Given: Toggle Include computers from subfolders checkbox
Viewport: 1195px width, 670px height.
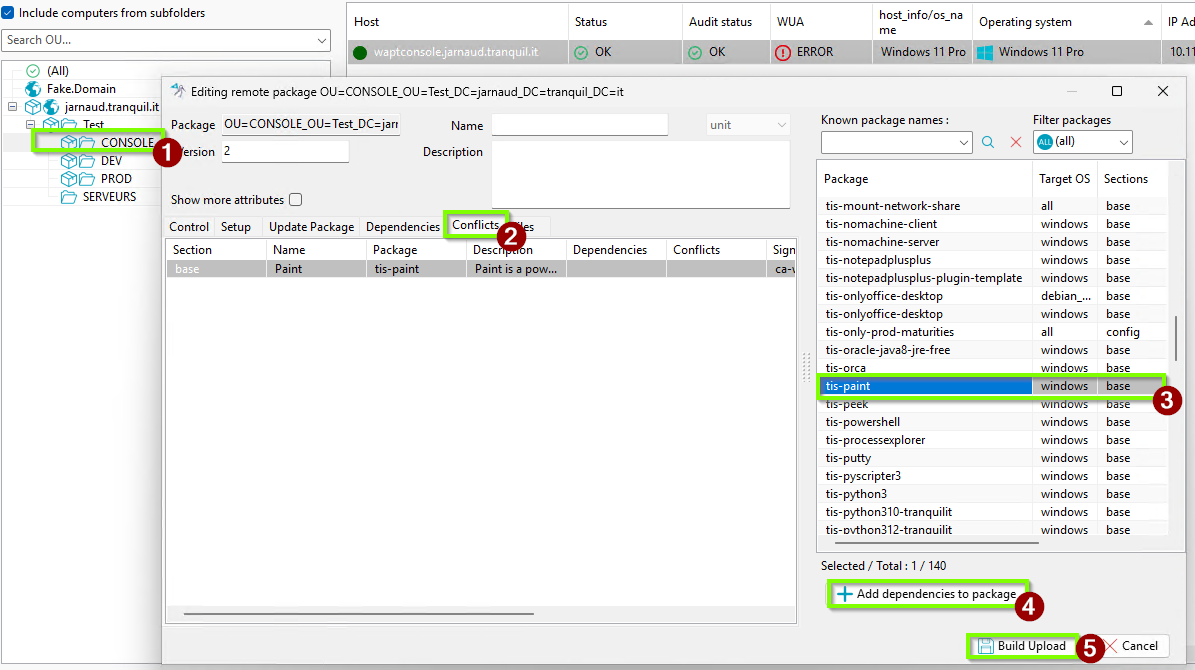Looking at the screenshot, I should (x=8, y=13).
